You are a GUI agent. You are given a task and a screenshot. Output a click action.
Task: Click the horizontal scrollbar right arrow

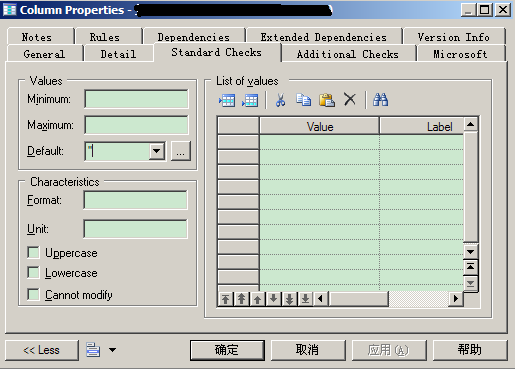click(456, 298)
